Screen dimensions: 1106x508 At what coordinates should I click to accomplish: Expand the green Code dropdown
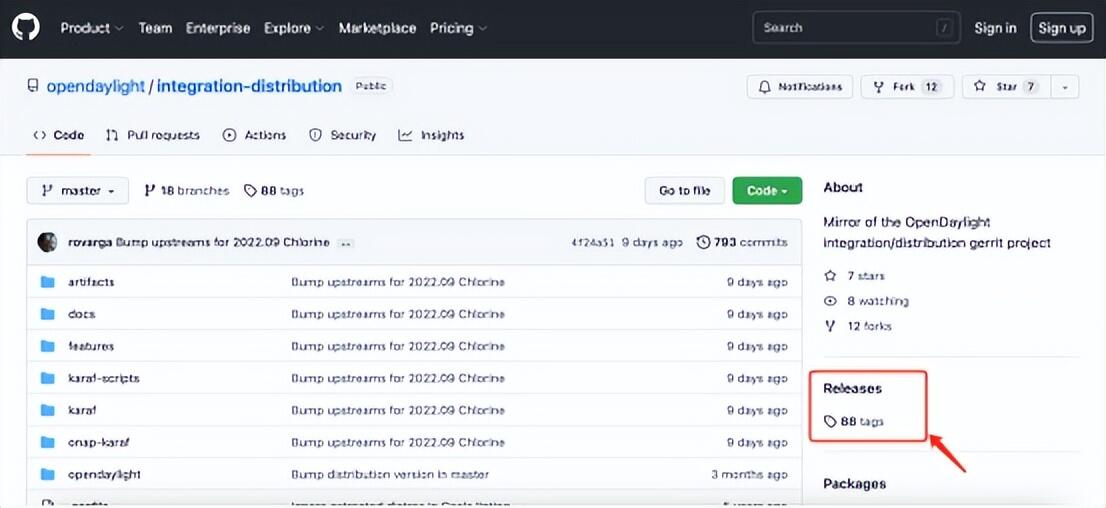tap(767, 190)
